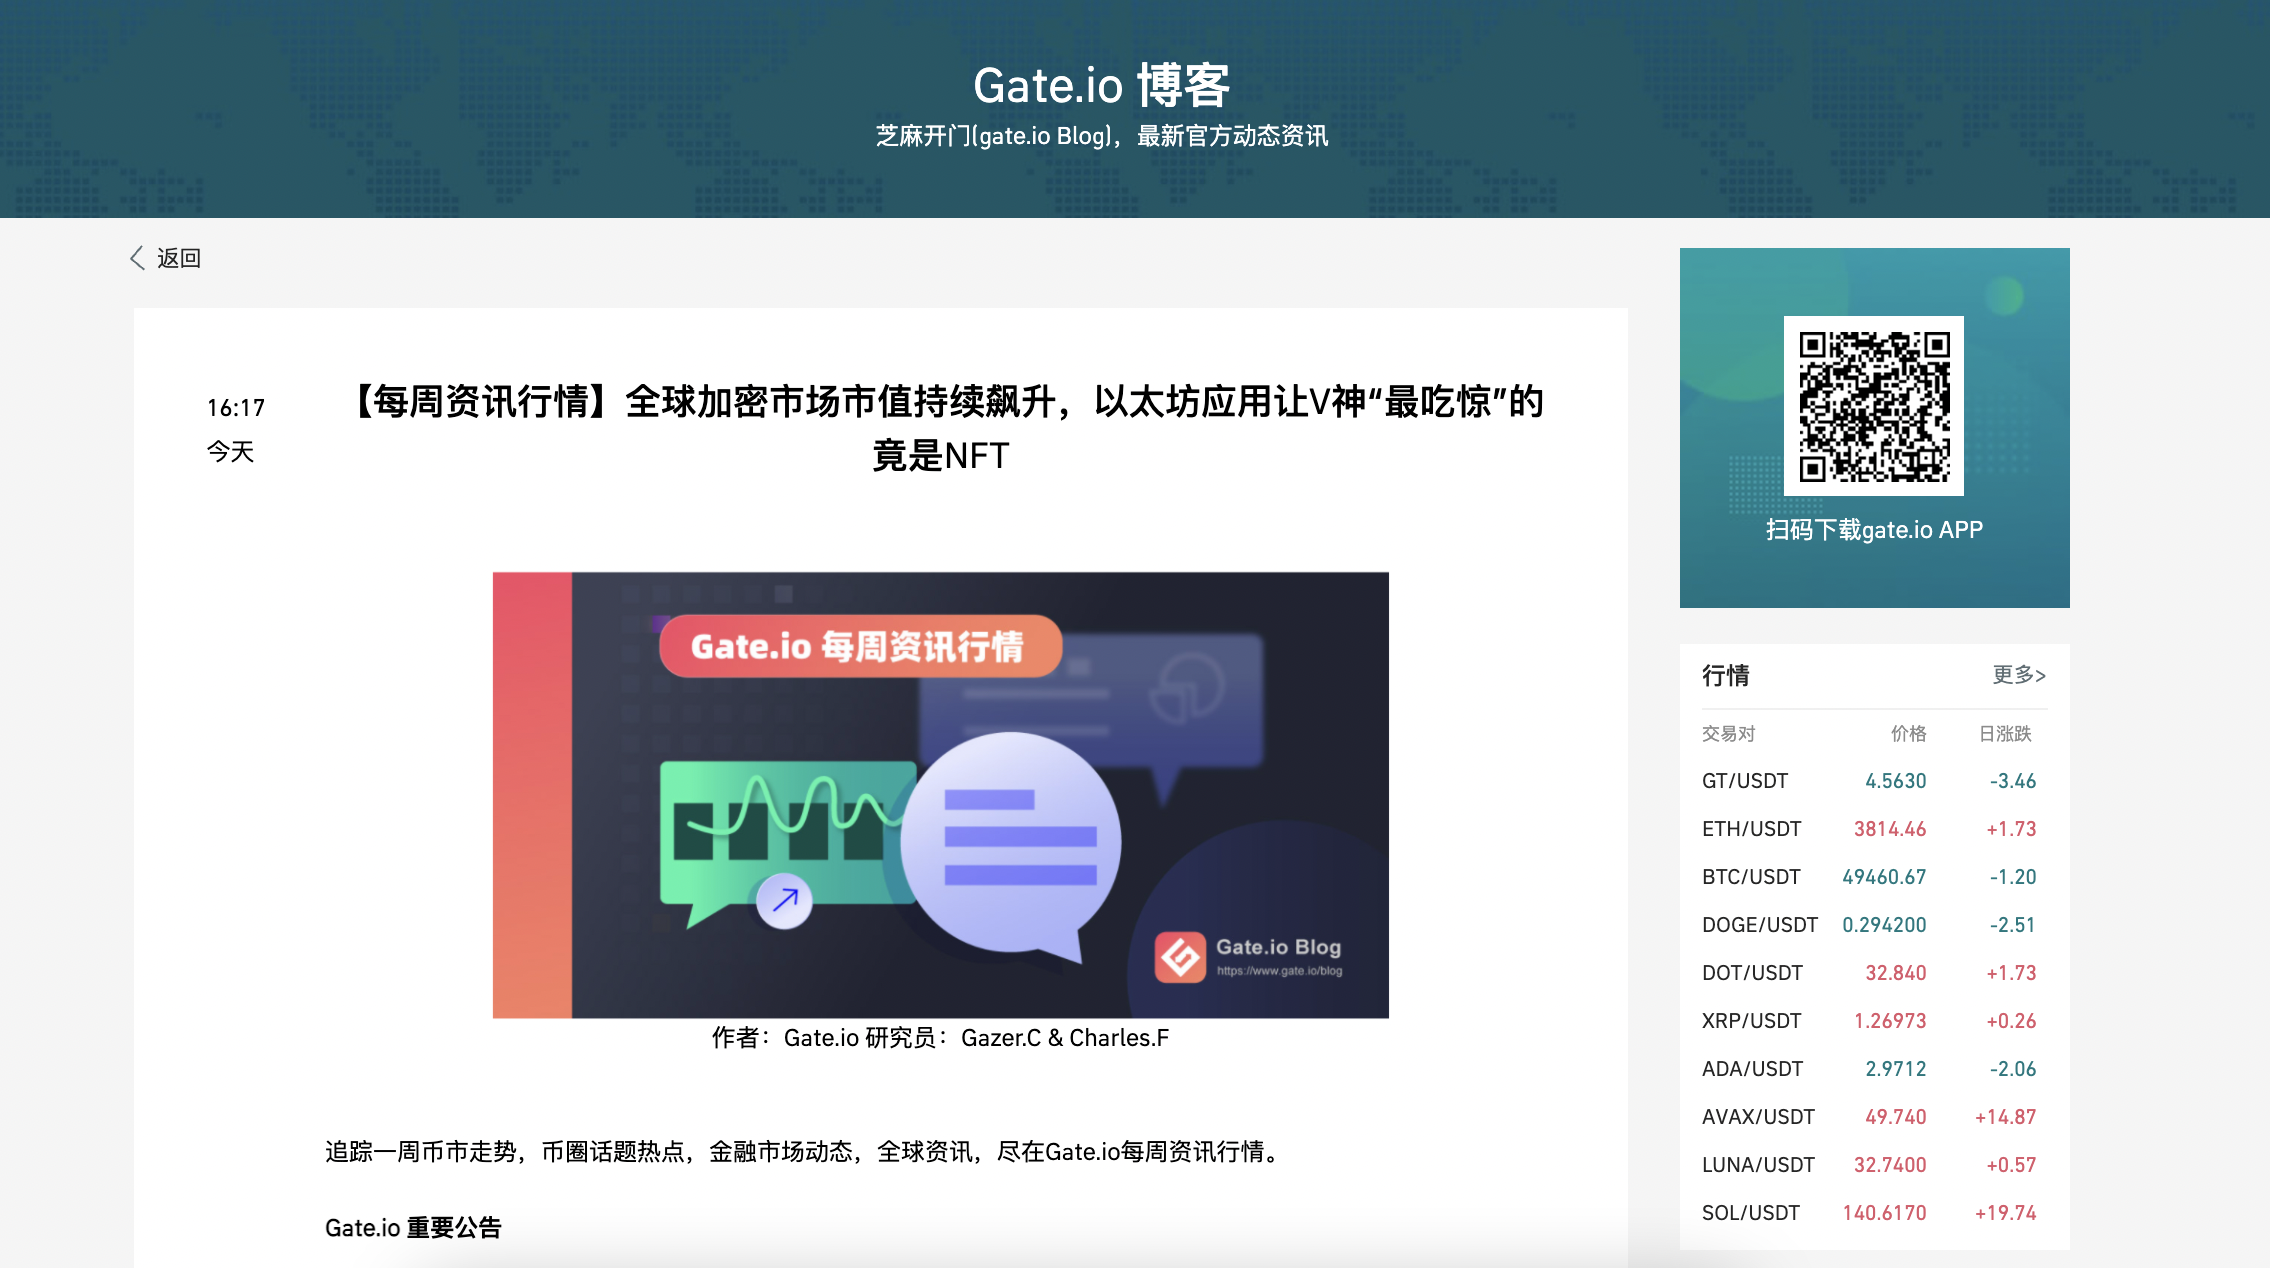Open the ETH/USDT trading pair row

click(x=1751, y=829)
